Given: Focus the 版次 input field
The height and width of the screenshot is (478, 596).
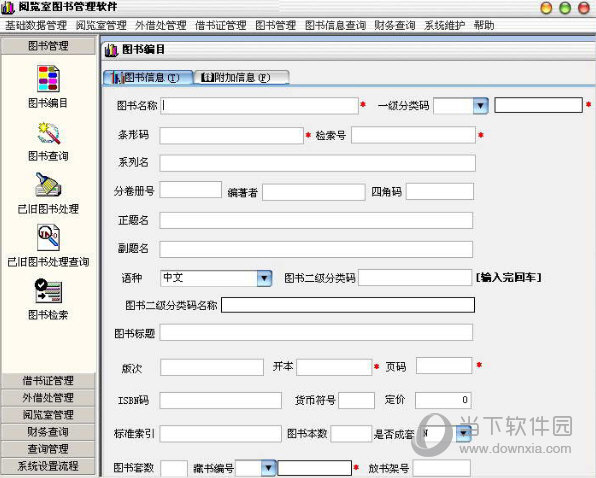Looking at the screenshot, I should click(x=212, y=367).
